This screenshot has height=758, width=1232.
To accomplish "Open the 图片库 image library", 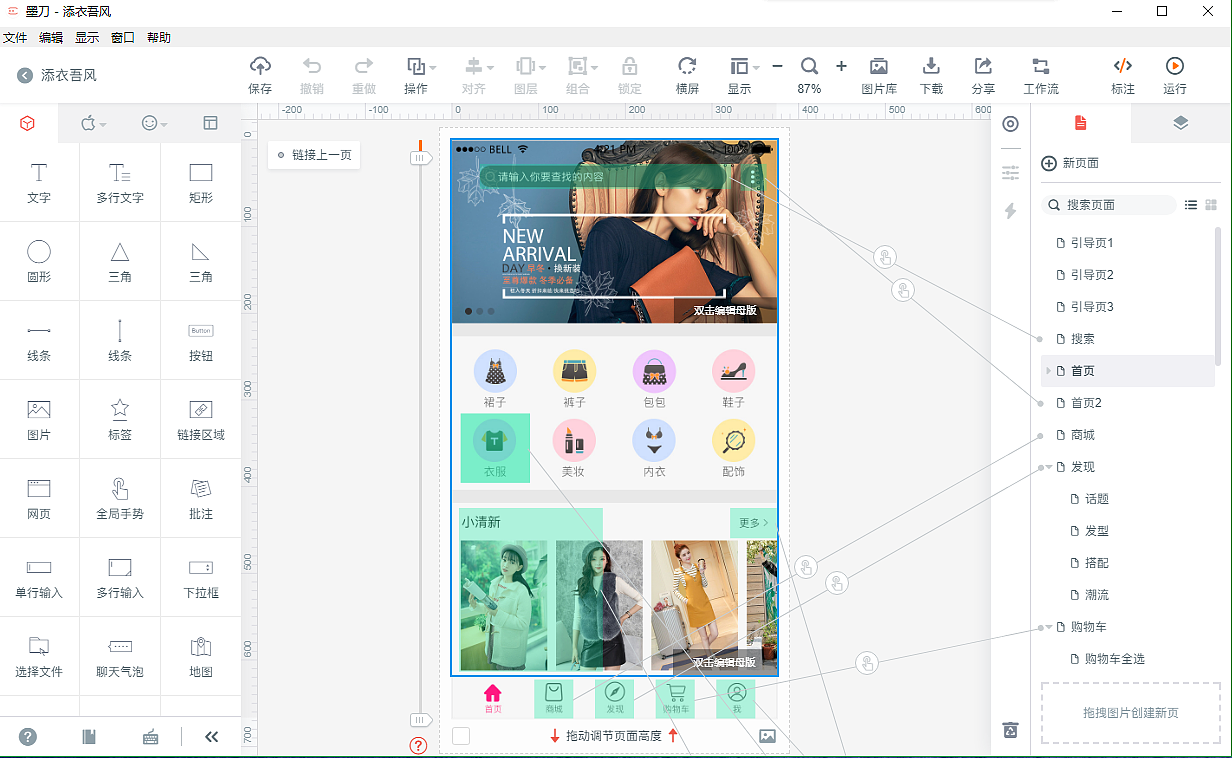I will [x=878, y=75].
